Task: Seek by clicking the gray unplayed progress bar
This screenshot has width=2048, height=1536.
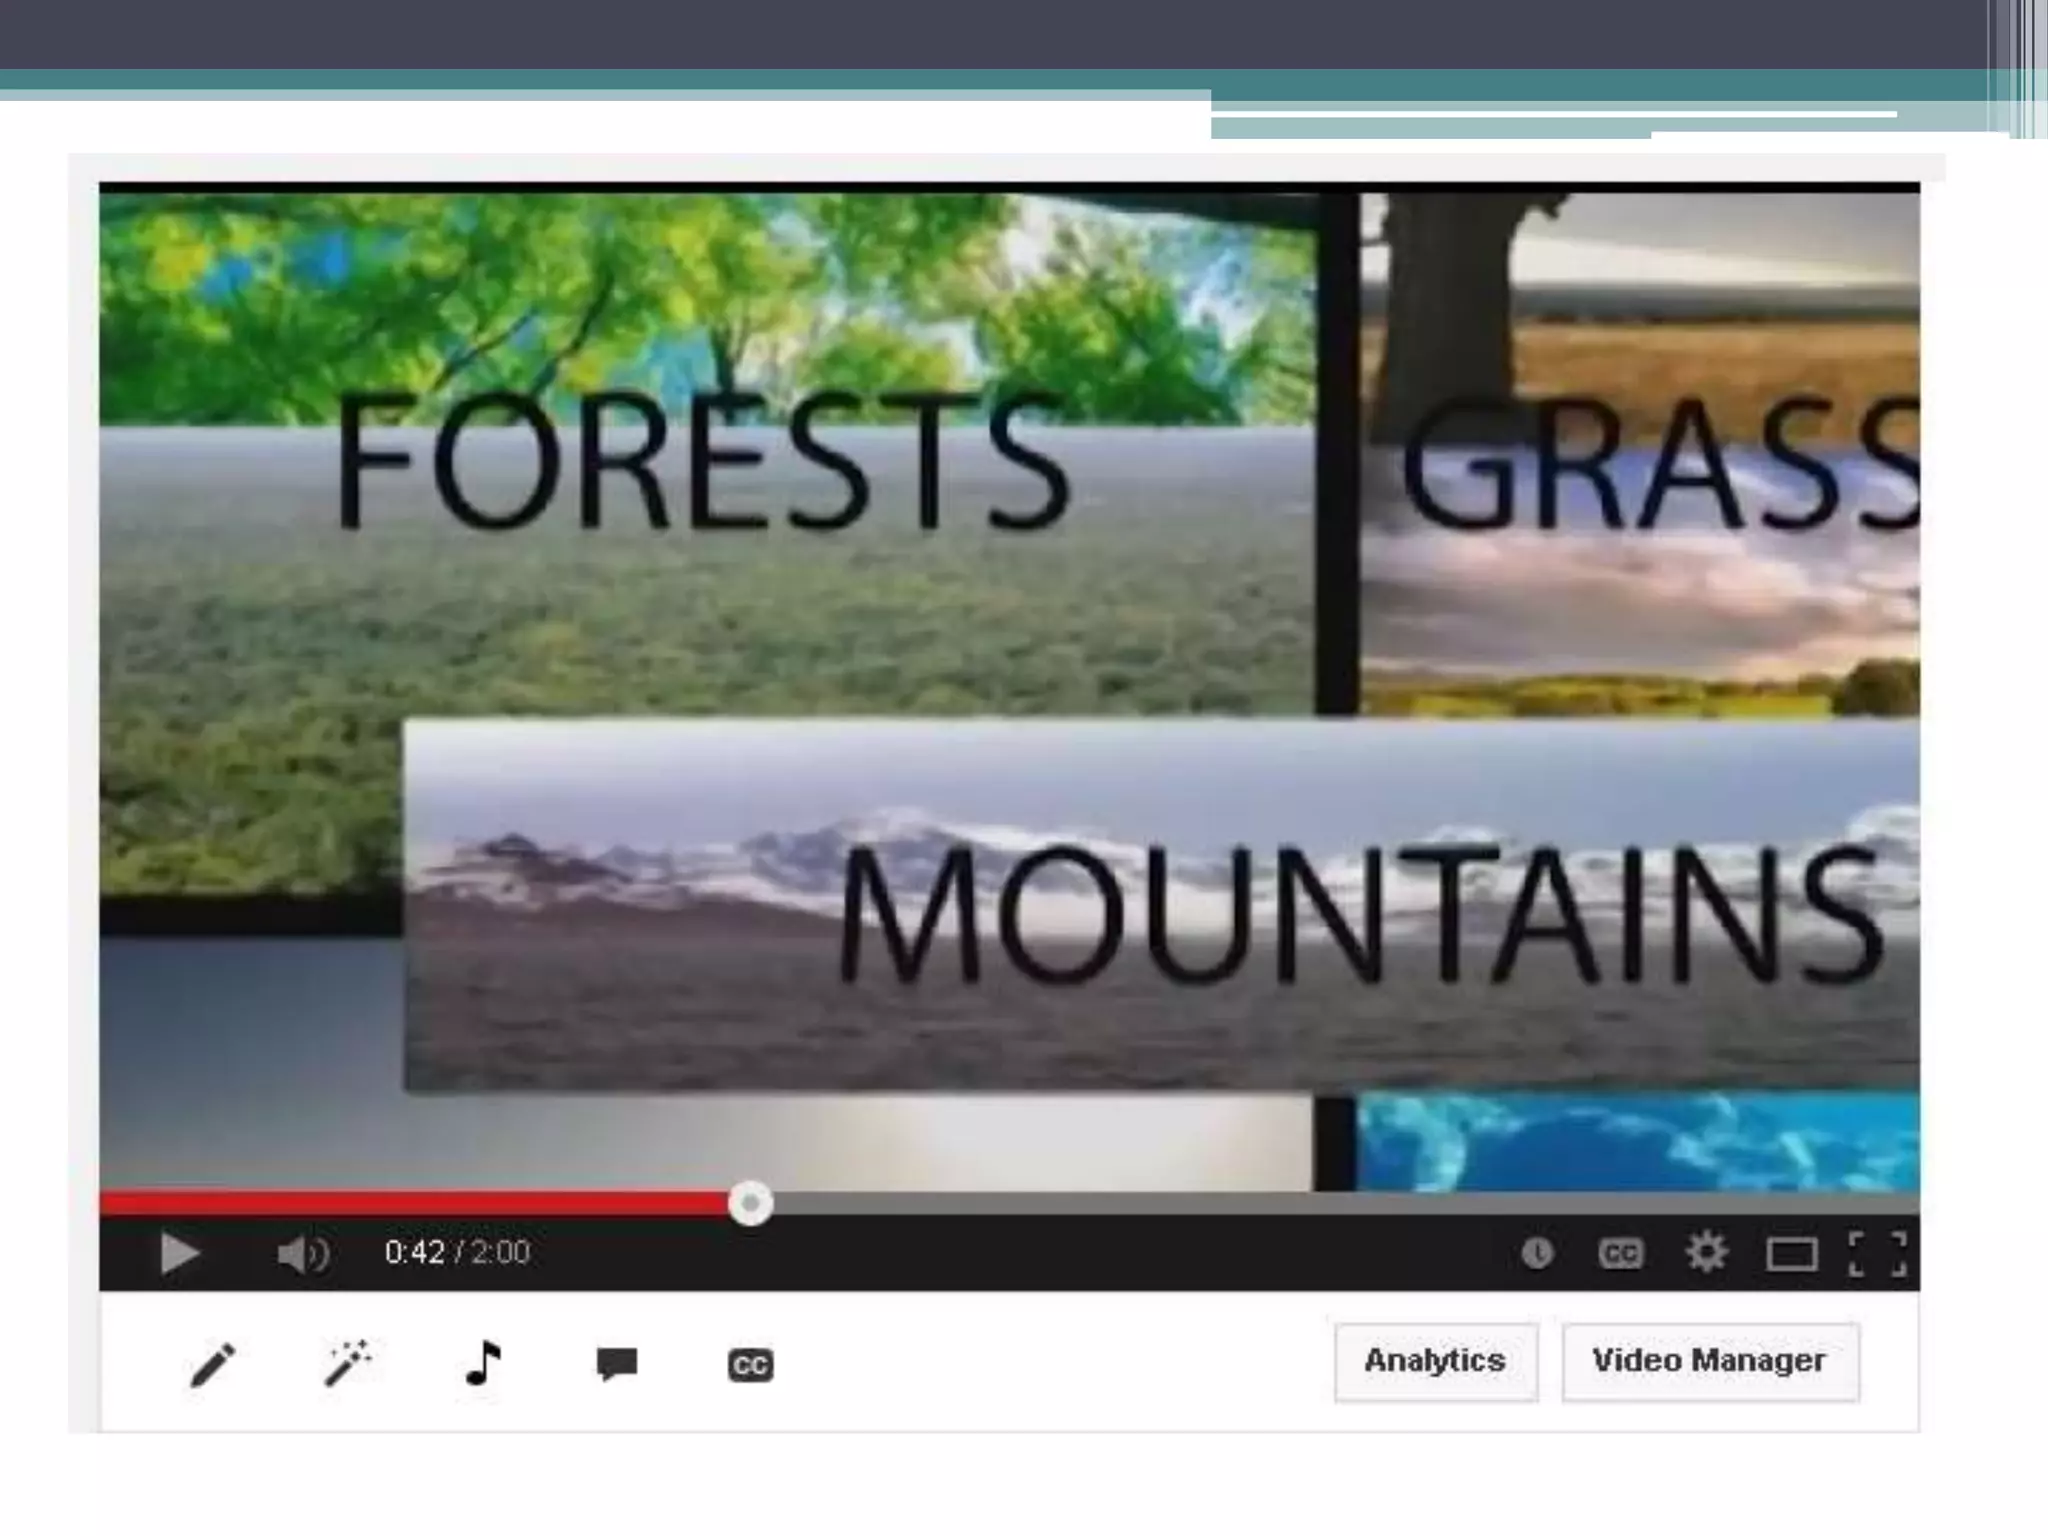Action: click(x=1300, y=1203)
